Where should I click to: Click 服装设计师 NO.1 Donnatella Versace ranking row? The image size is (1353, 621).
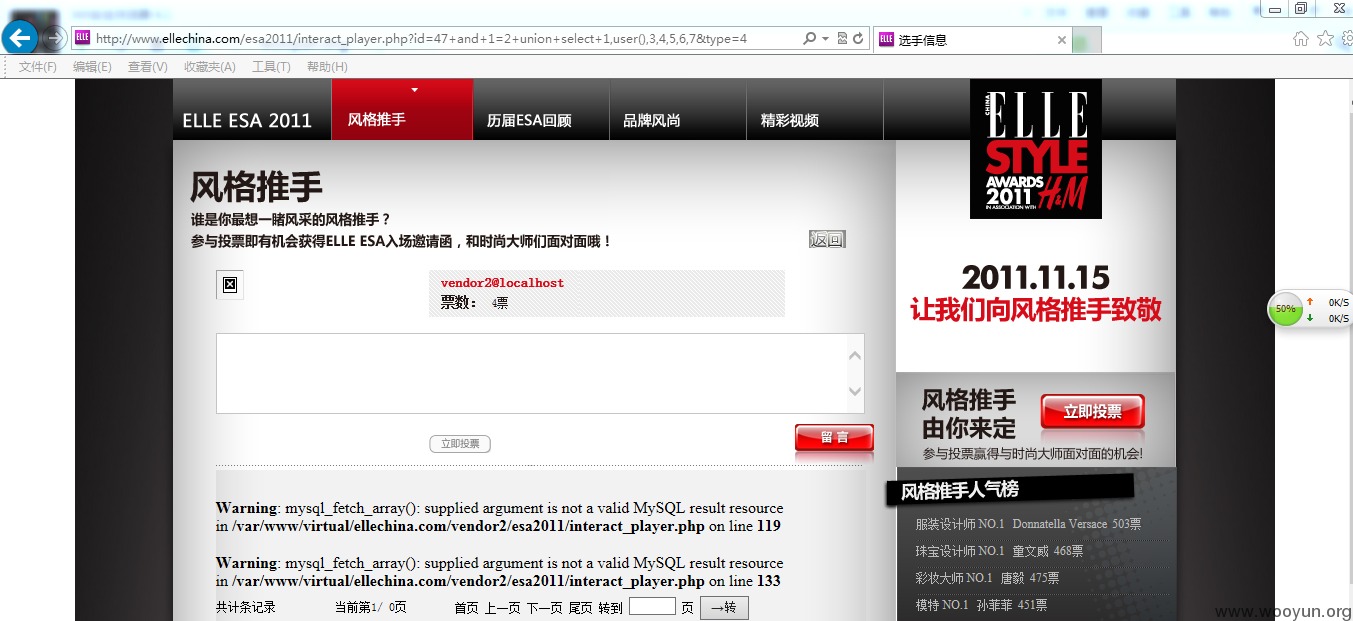click(1028, 524)
